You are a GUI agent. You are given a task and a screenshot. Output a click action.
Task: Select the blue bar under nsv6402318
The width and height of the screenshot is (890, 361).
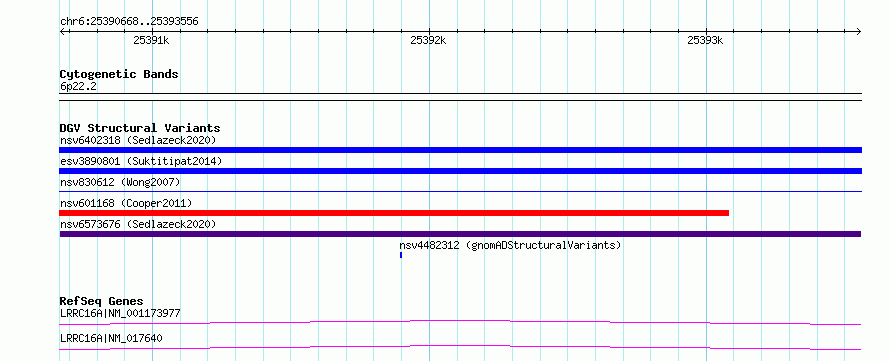pos(460,150)
